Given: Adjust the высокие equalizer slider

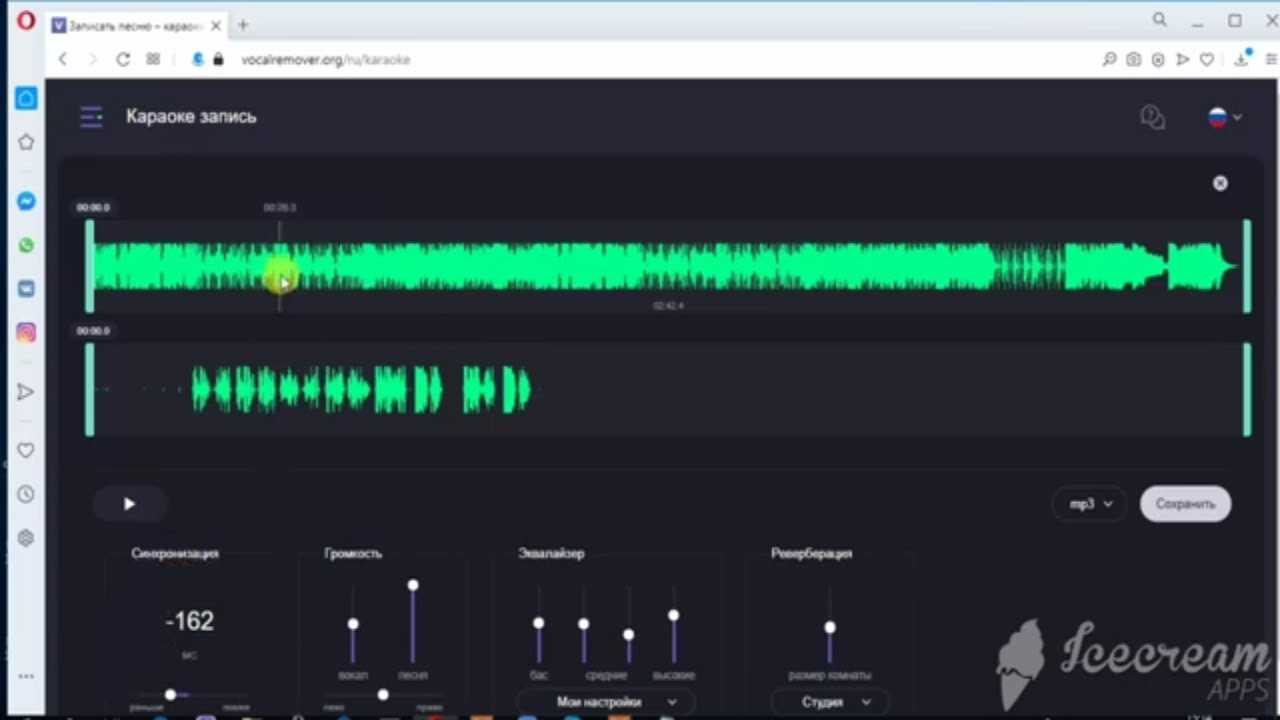Looking at the screenshot, I should coord(674,616).
